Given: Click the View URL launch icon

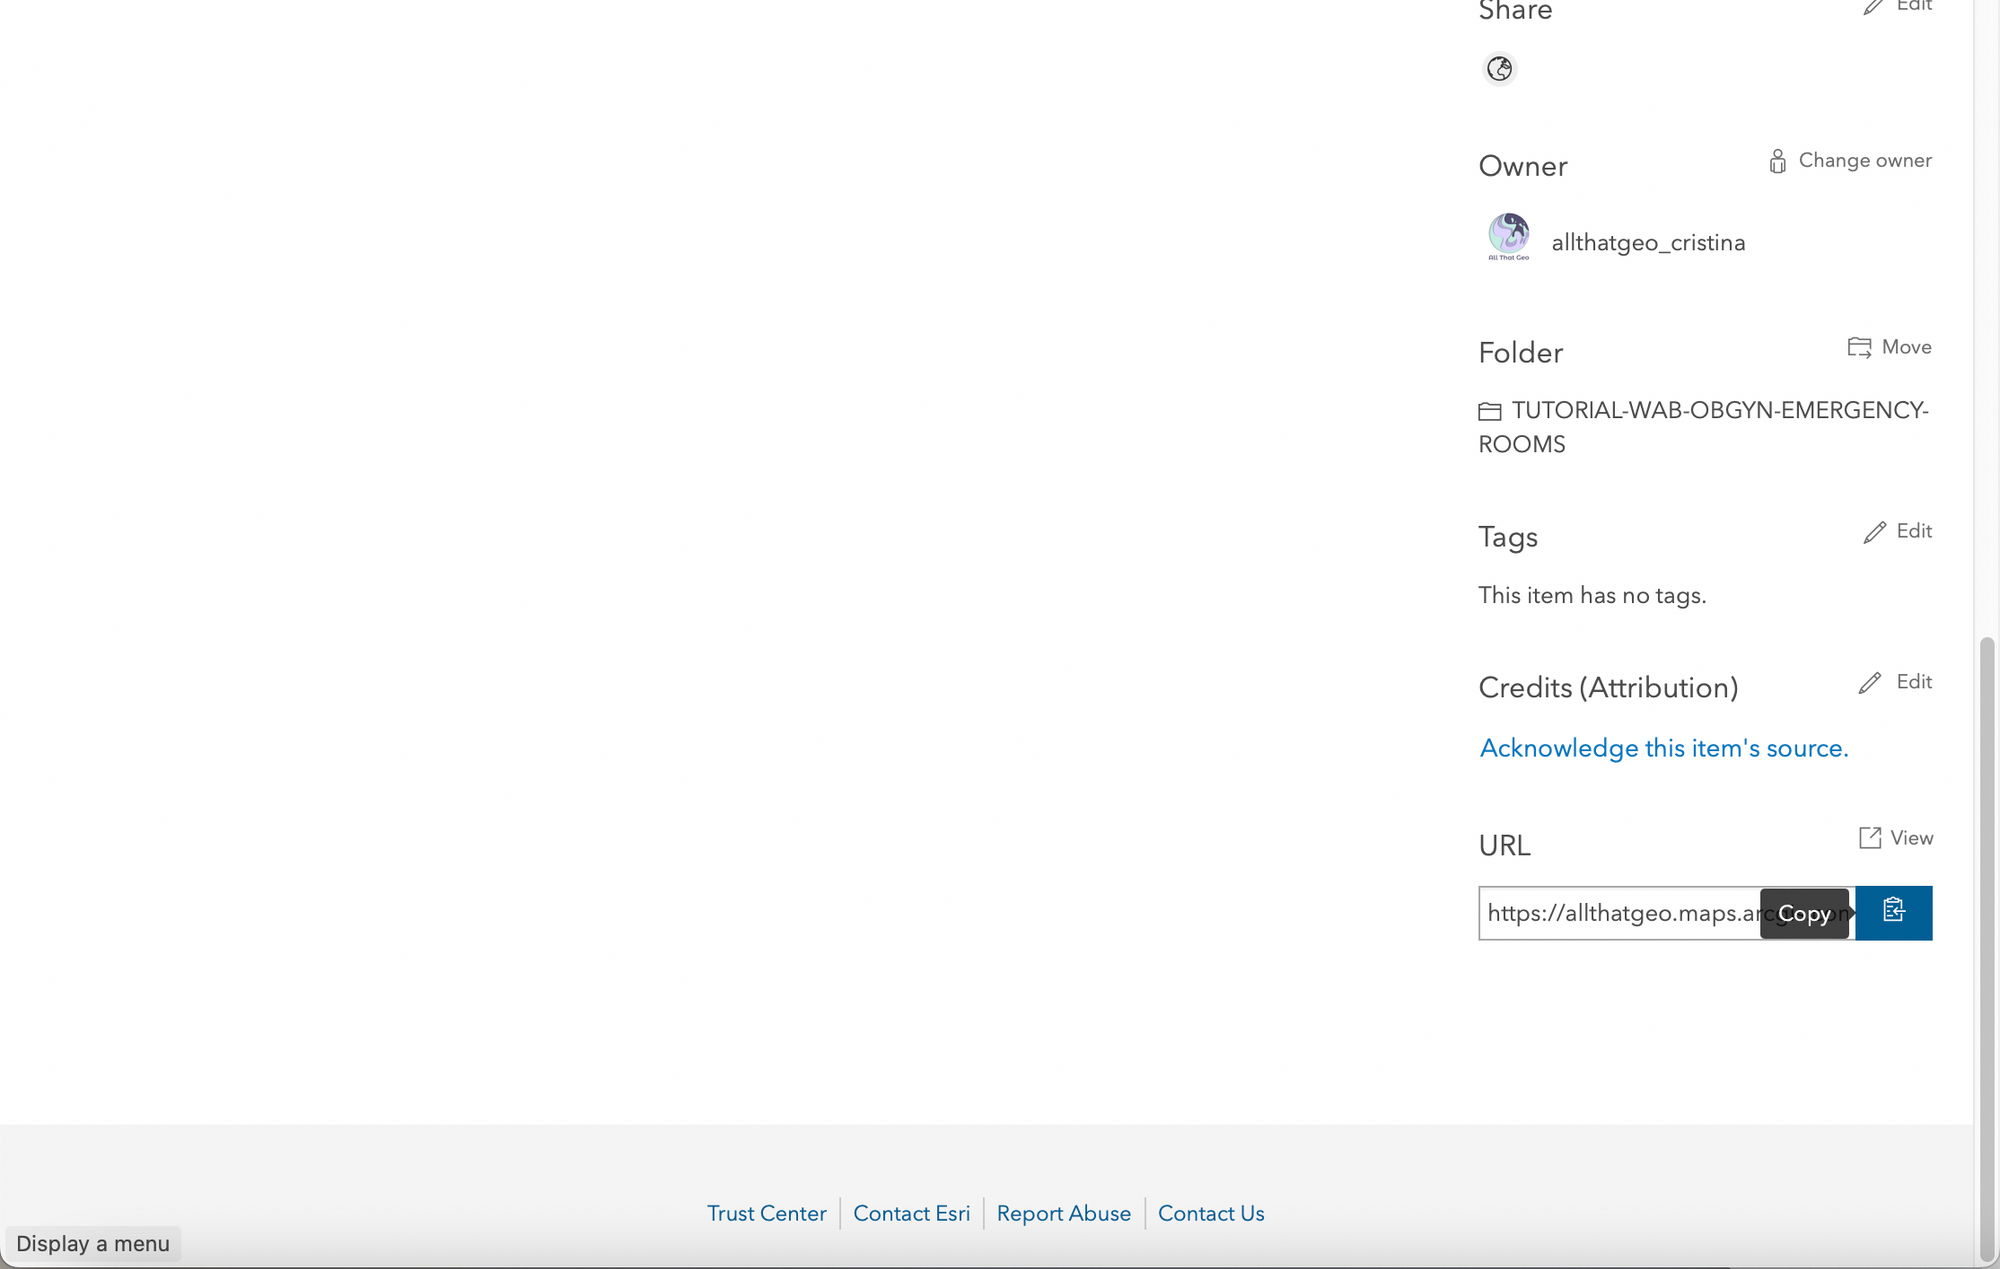Looking at the screenshot, I should [x=1869, y=838].
